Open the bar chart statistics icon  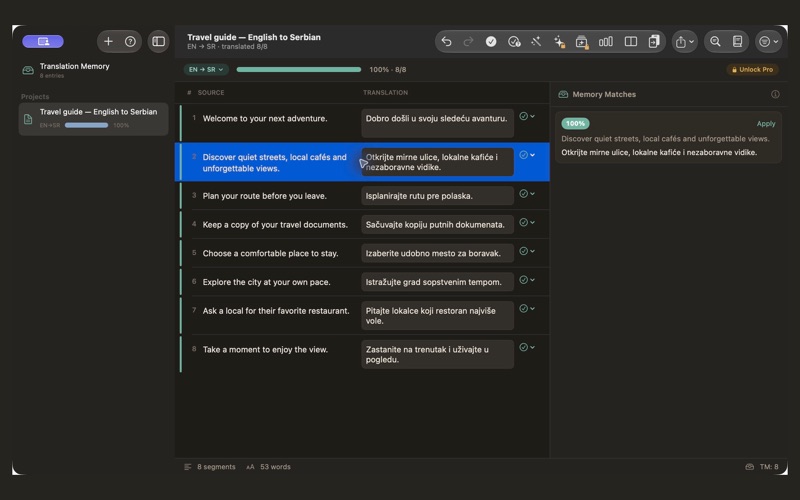(606, 41)
